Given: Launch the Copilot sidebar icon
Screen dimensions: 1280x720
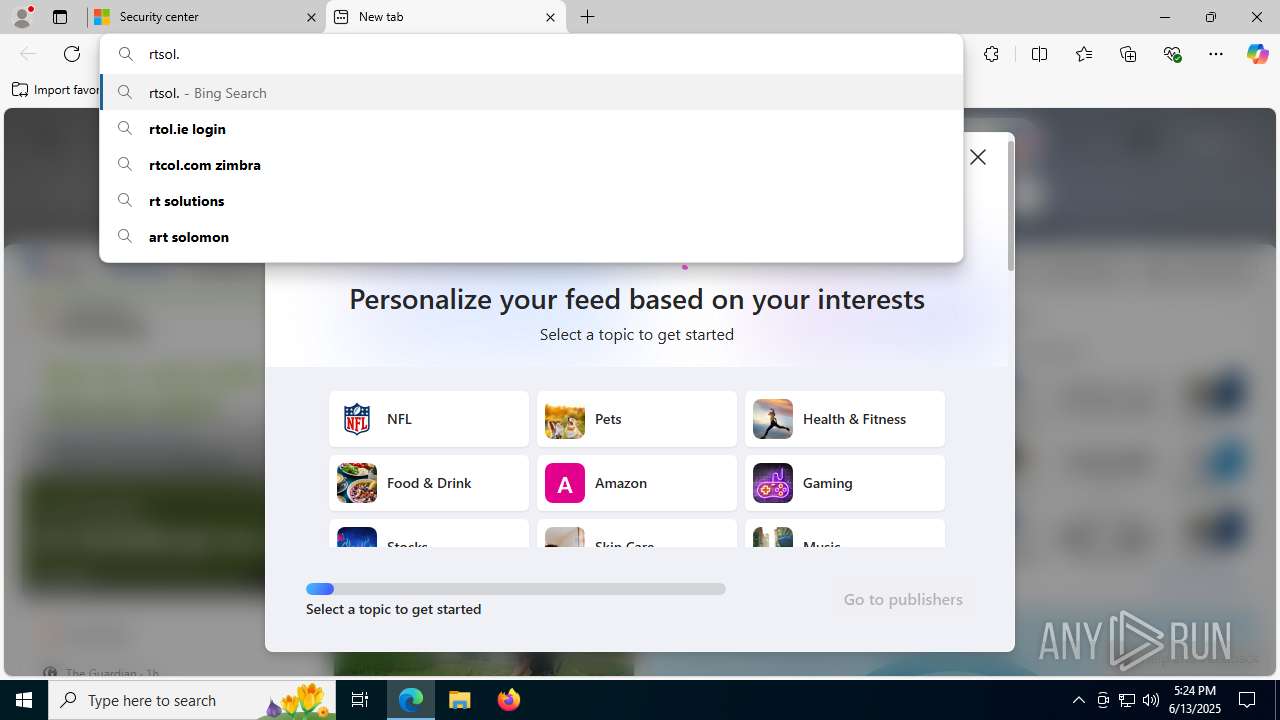Looking at the screenshot, I should coord(1257,54).
